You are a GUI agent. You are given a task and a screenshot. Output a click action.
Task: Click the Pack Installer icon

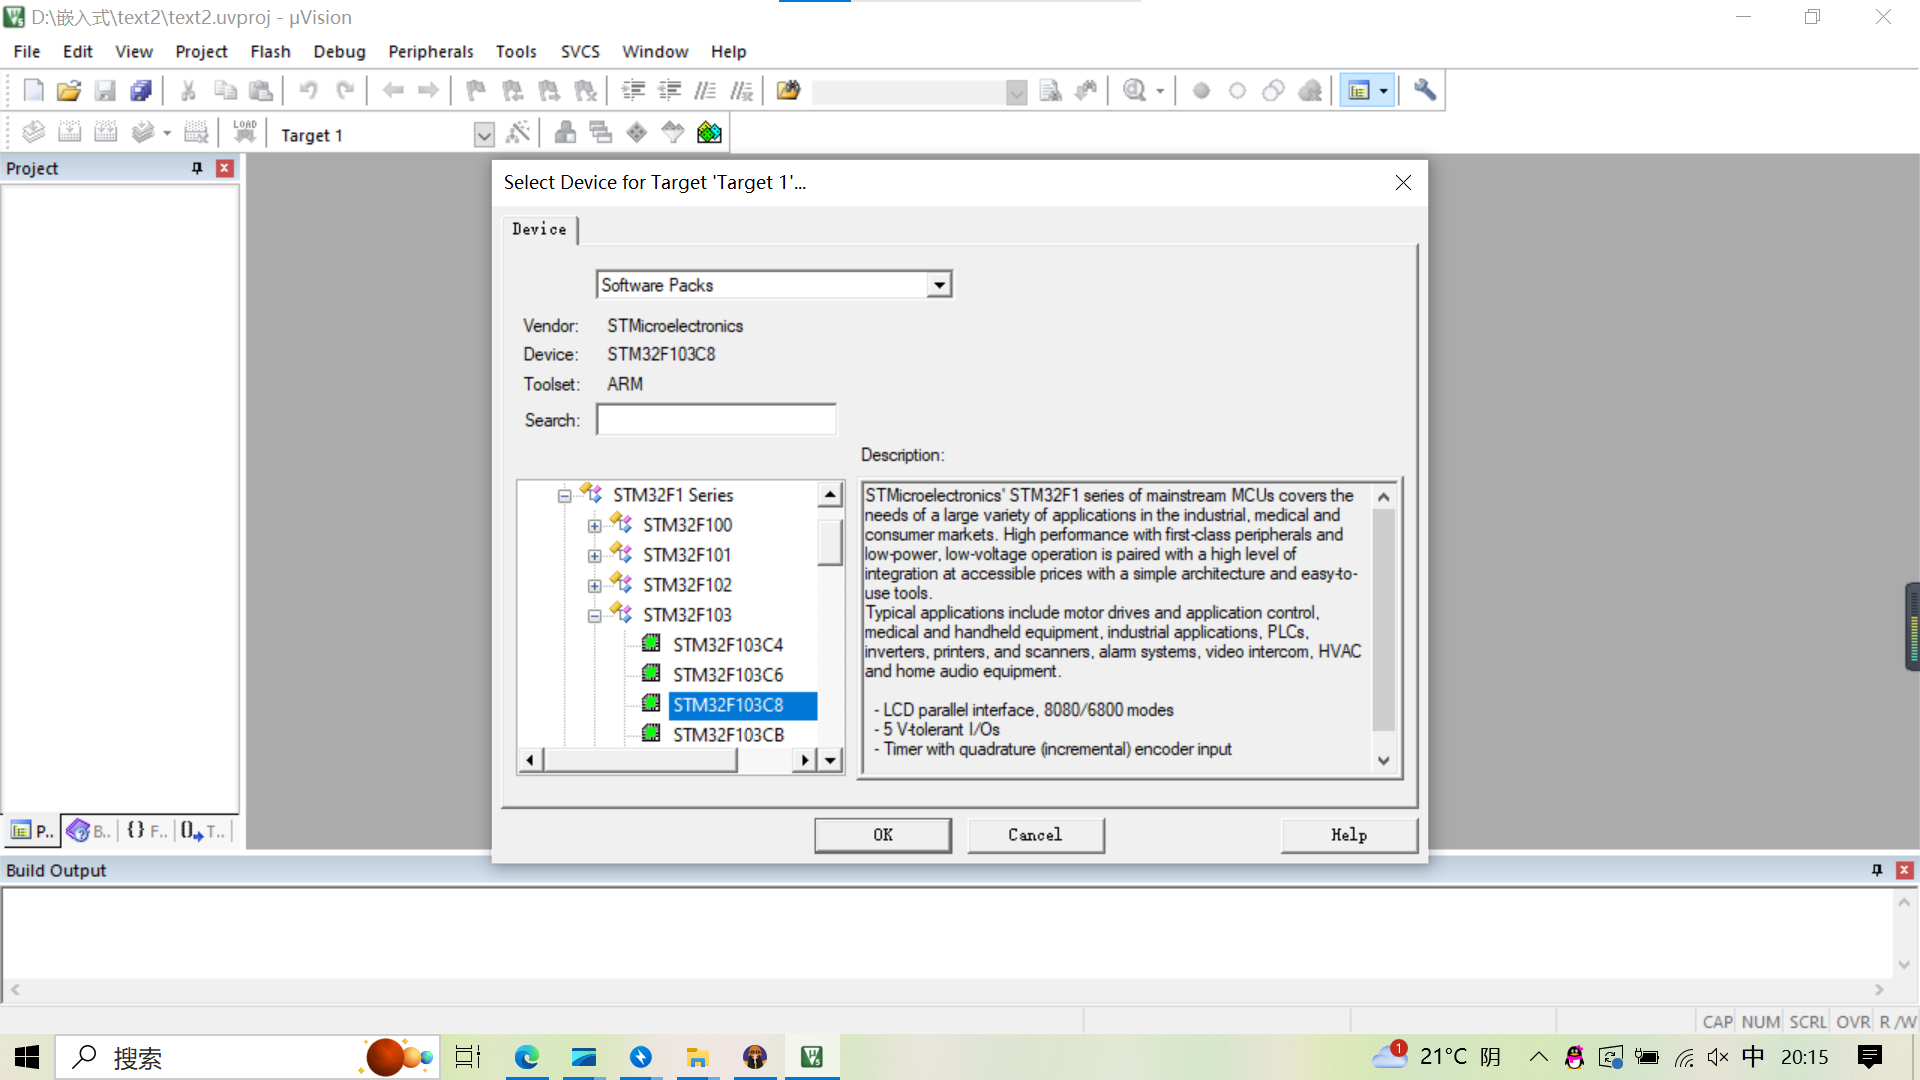pyautogui.click(x=709, y=132)
